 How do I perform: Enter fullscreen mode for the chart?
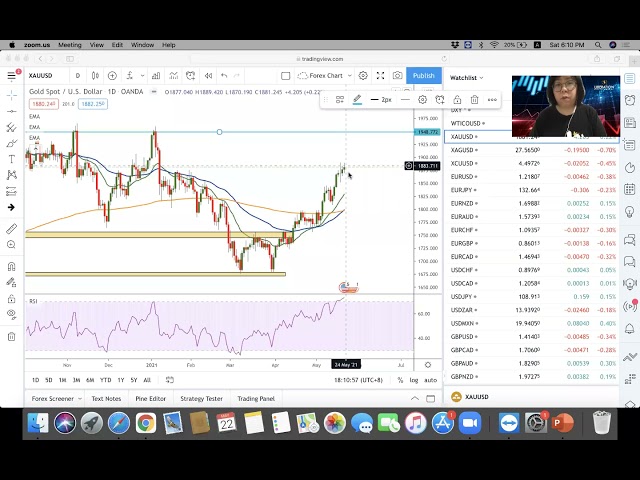(x=380, y=76)
